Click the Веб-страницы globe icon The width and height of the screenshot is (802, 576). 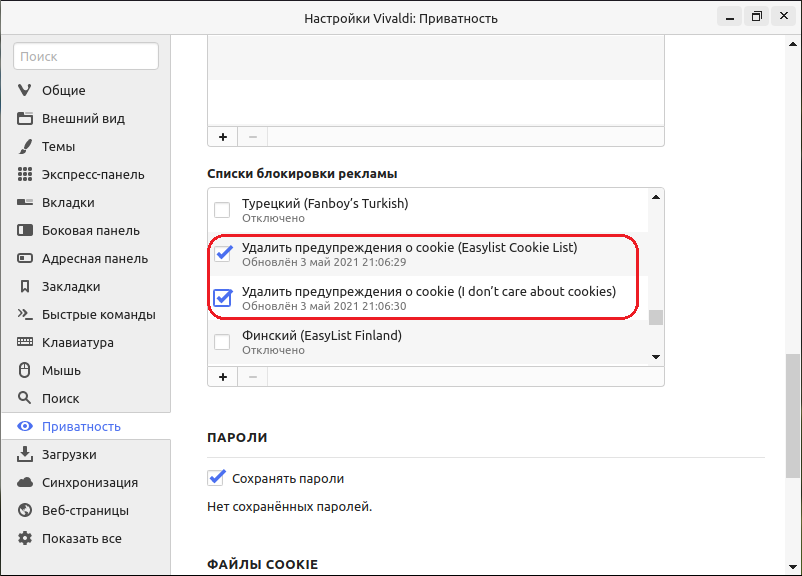click(25, 510)
